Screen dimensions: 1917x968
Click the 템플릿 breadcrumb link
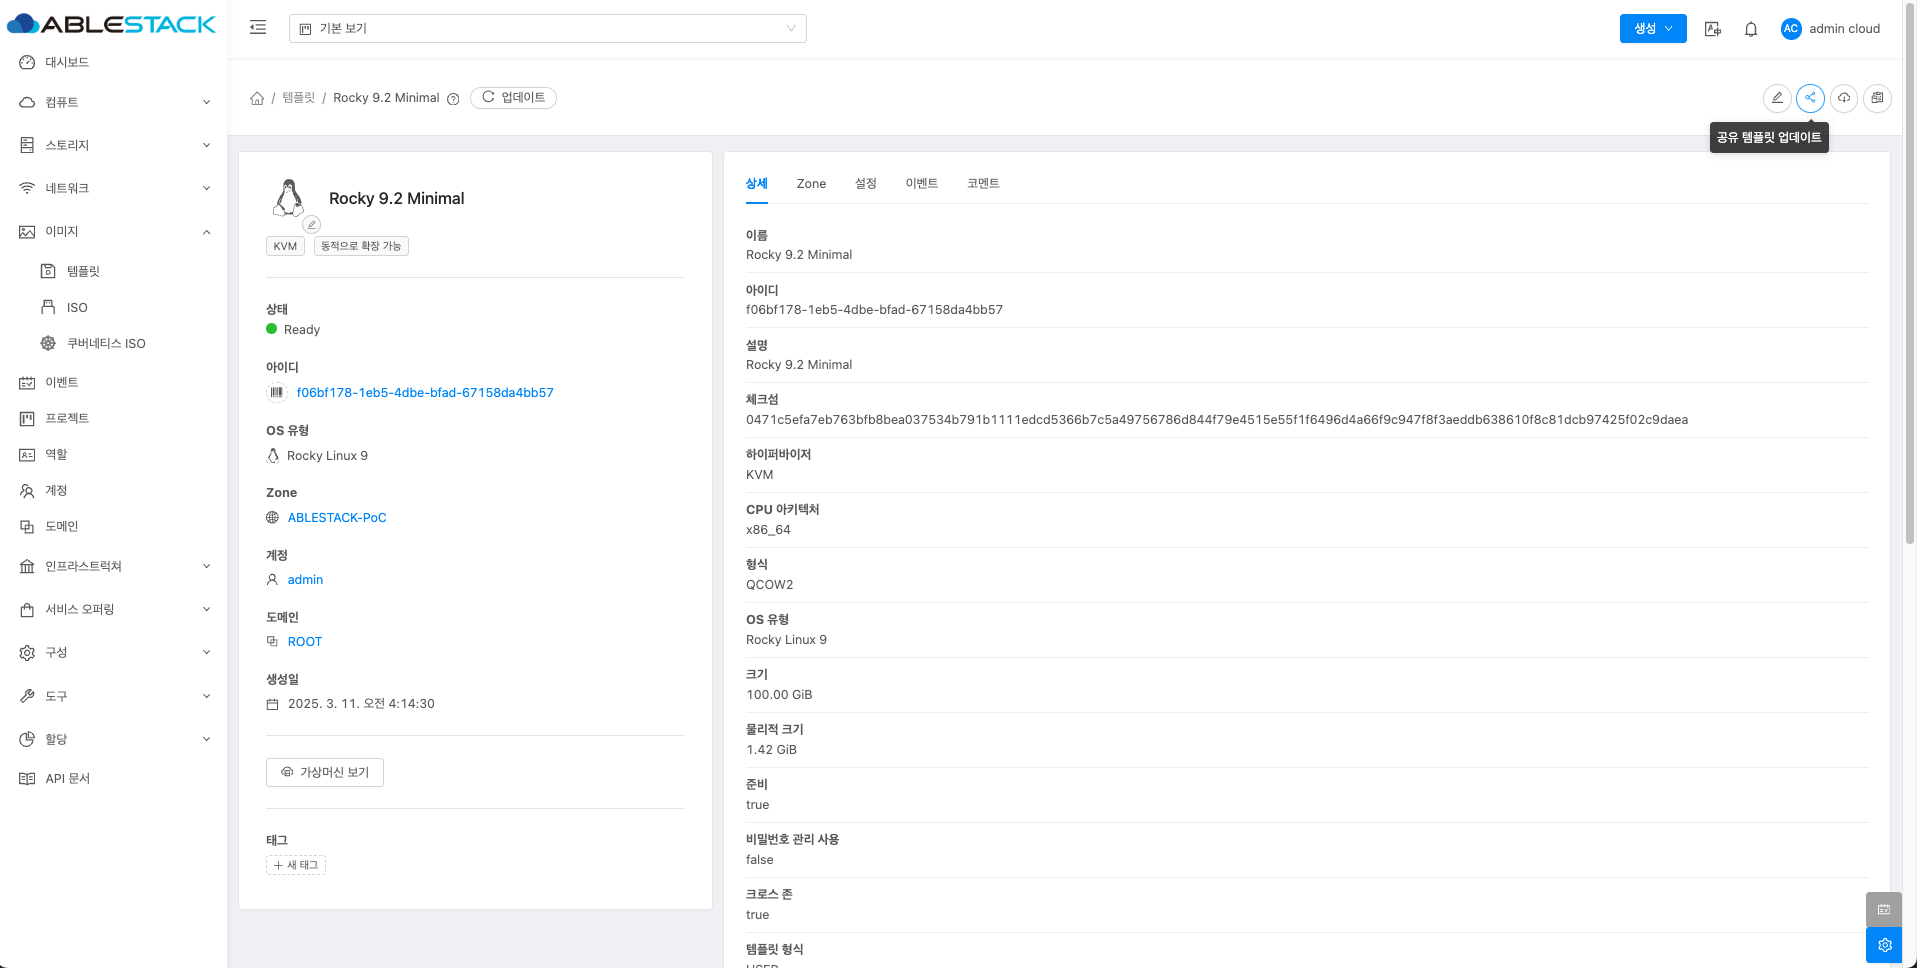pyautogui.click(x=298, y=98)
